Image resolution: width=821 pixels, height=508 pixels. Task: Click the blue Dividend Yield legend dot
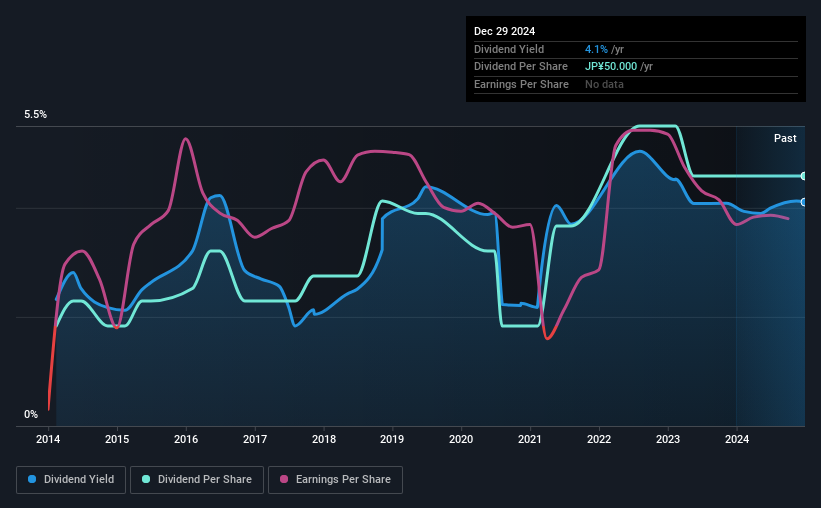point(32,479)
